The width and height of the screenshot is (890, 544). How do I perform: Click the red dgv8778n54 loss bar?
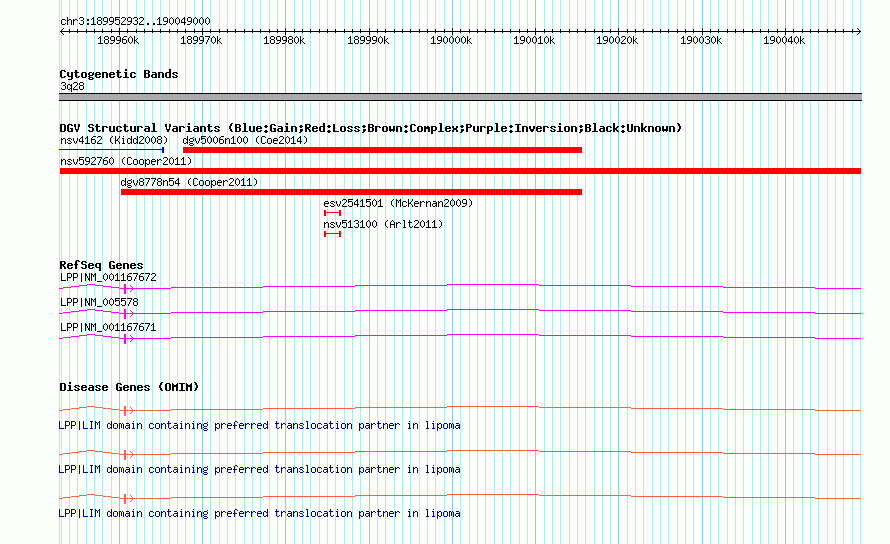pyautogui.click(x=351, y=192)
